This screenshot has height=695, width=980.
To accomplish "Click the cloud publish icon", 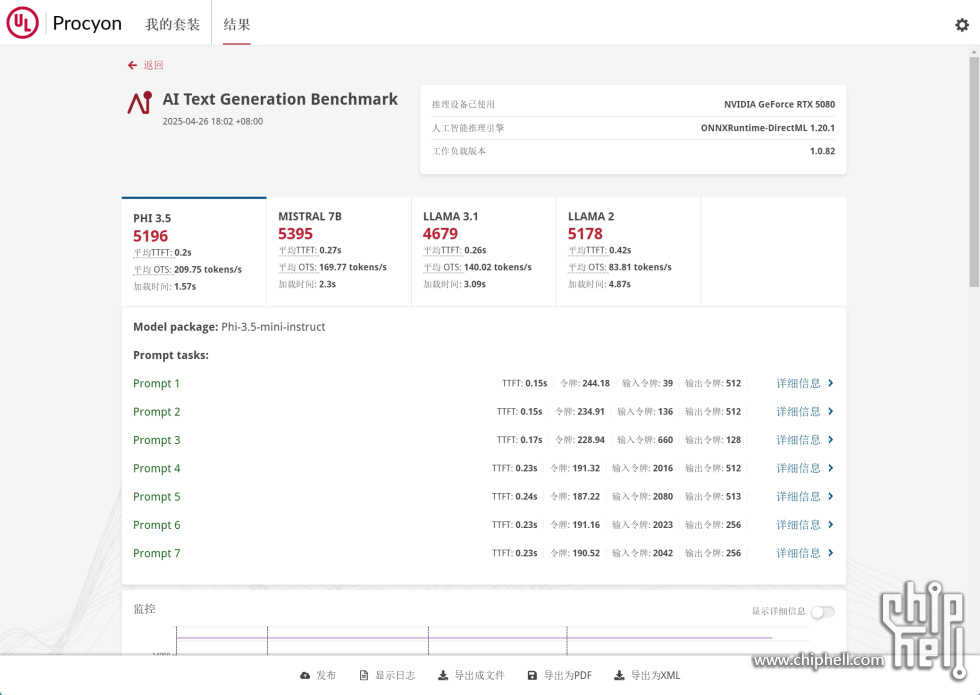I will pos(305,676).
